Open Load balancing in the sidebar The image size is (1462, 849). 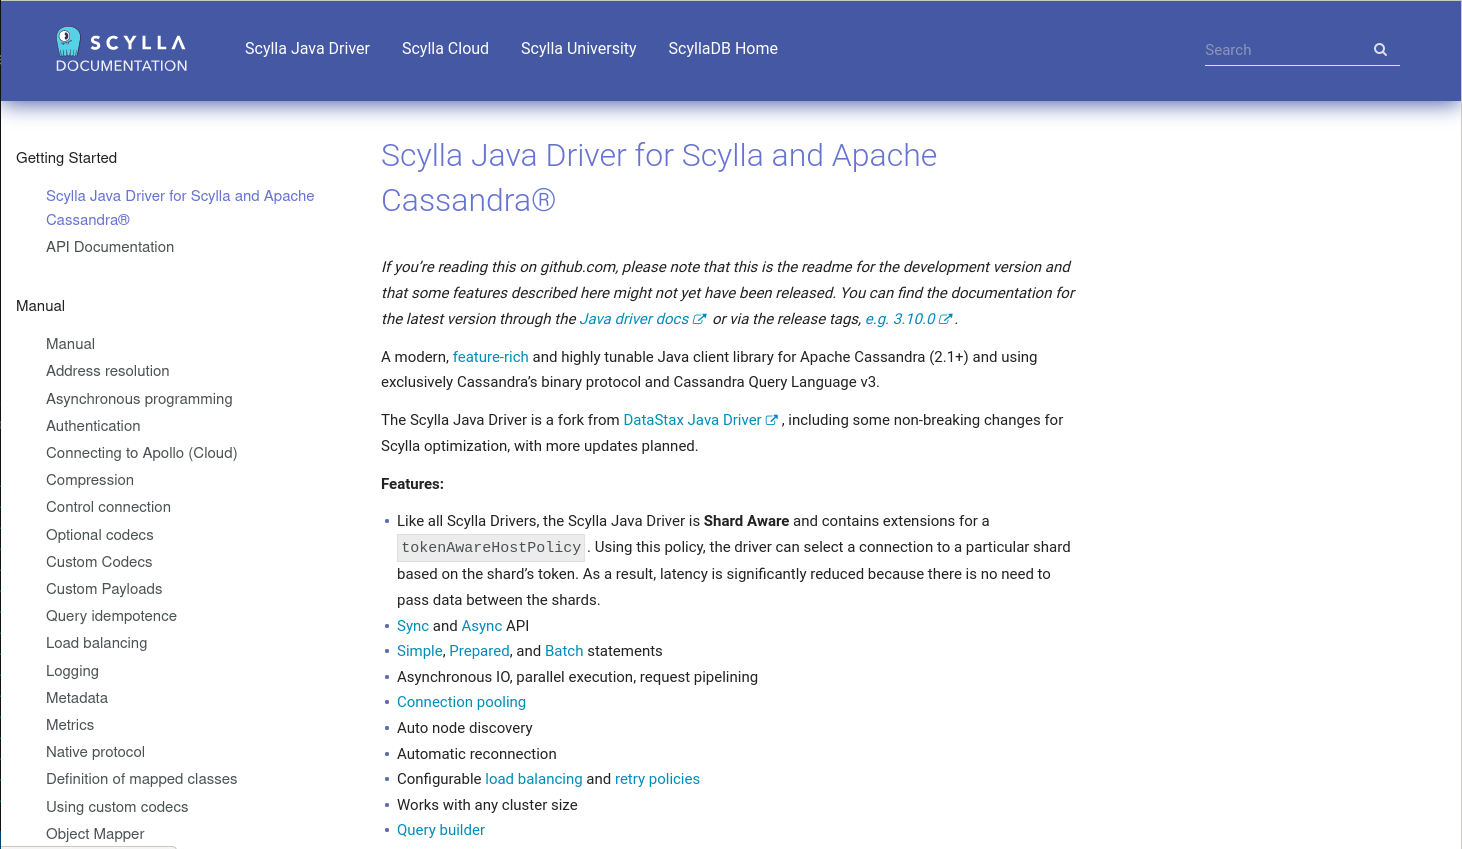point(96,643)
